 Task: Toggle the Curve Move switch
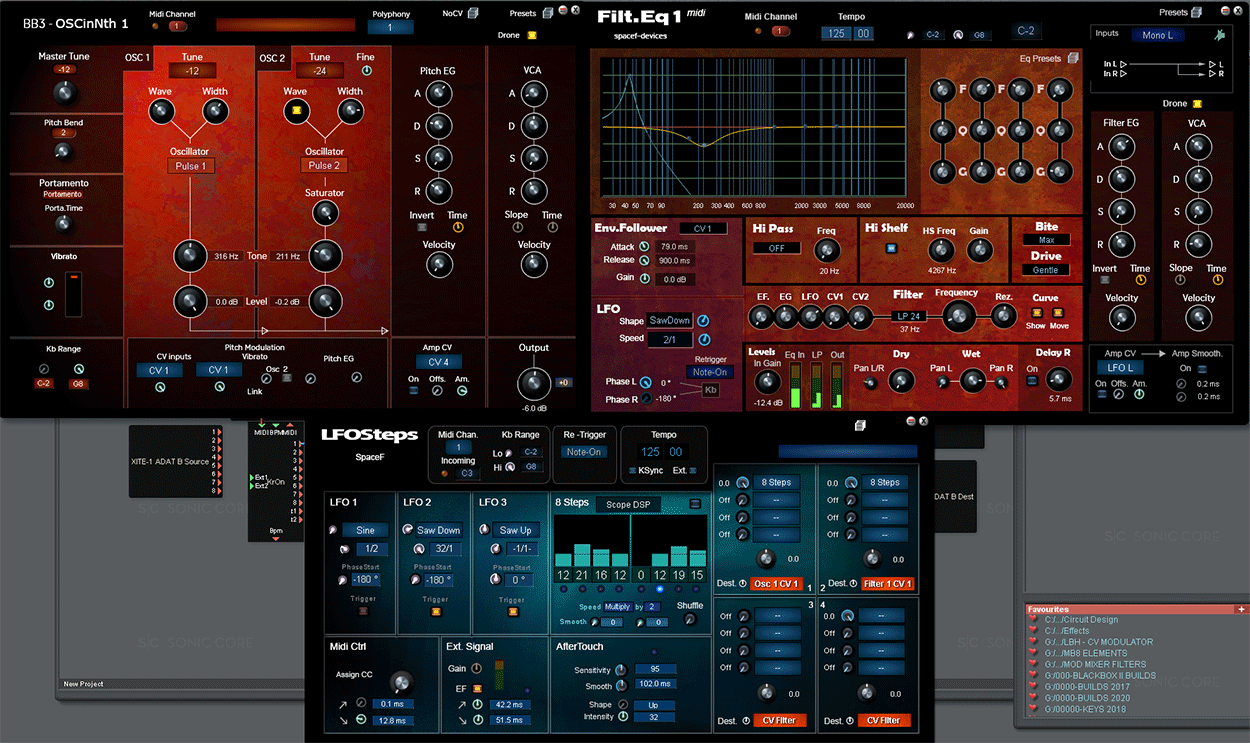pyautogui.click(x=1057, y=313)
